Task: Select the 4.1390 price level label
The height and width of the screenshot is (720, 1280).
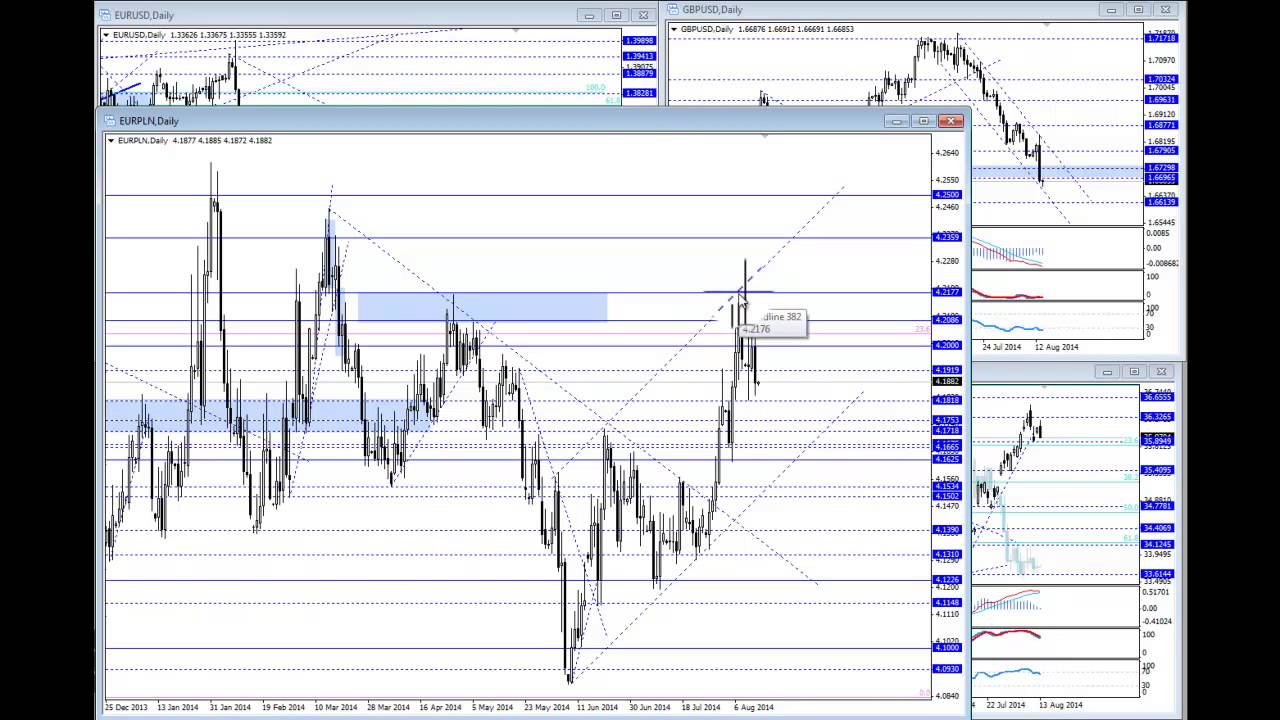Action: (x=946, y=530)
